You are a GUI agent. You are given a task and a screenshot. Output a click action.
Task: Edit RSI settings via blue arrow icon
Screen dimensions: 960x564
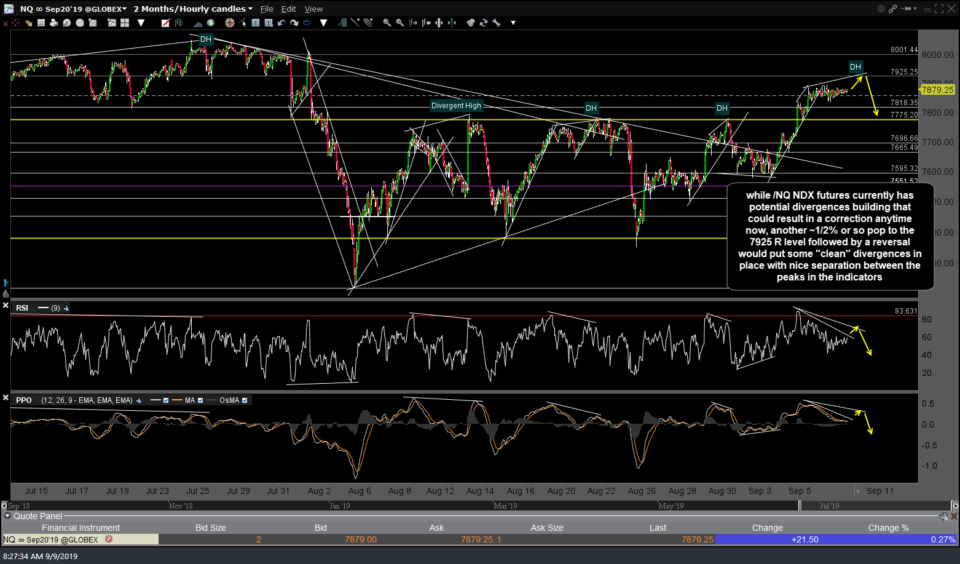point(66,308)
